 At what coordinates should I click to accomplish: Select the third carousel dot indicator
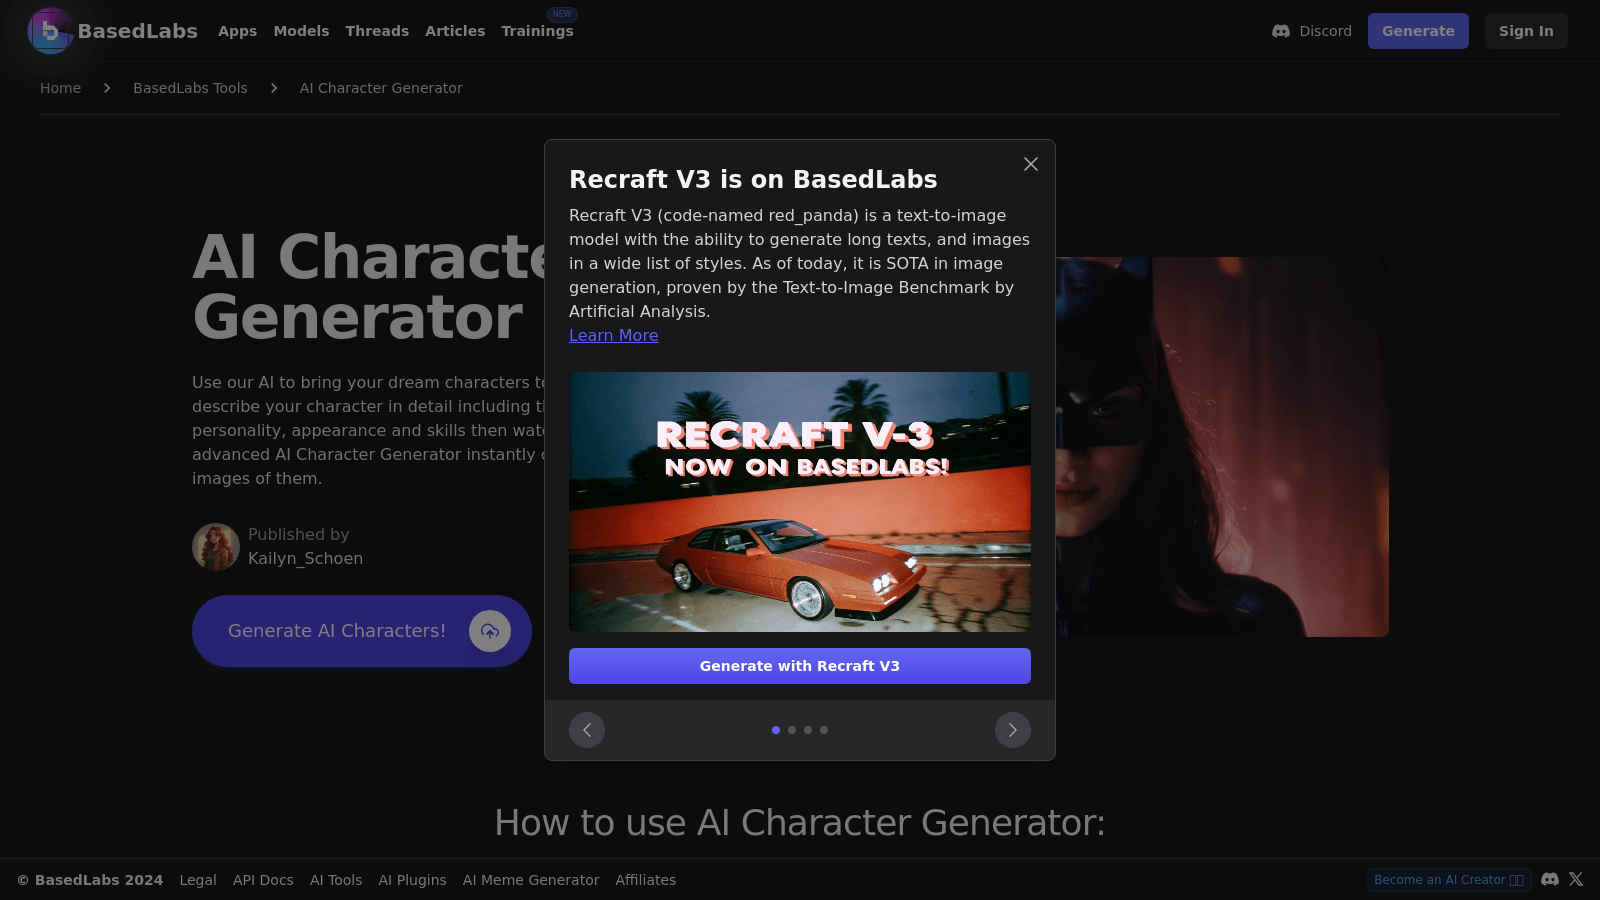(x=808, y=730)
